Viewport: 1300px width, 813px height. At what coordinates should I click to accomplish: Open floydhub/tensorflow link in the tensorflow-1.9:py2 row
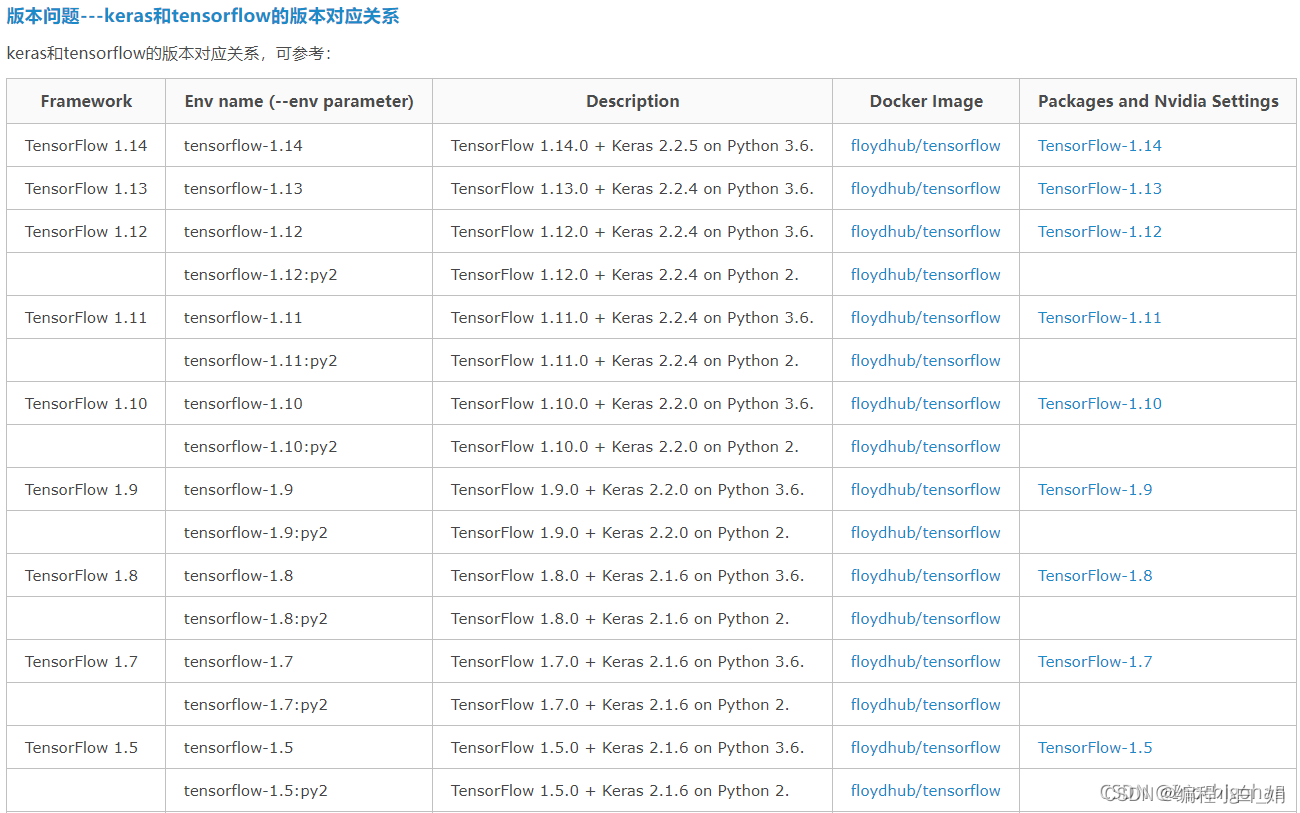click(x=925, y=533)
